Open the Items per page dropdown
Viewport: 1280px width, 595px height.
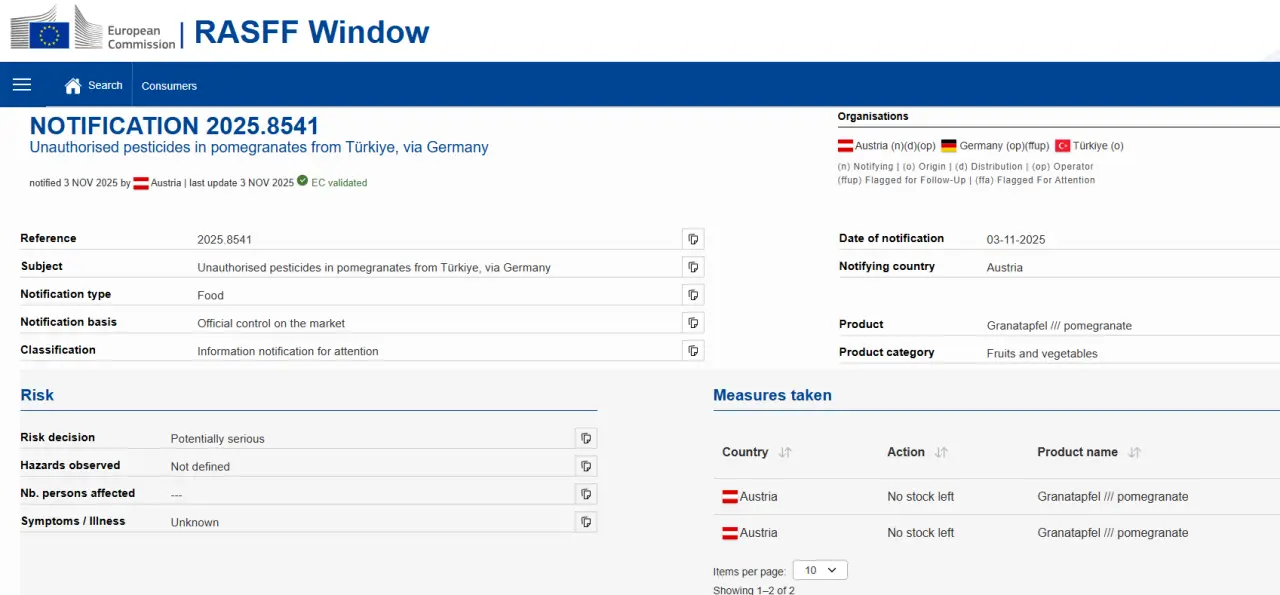(x=820, y=570)
